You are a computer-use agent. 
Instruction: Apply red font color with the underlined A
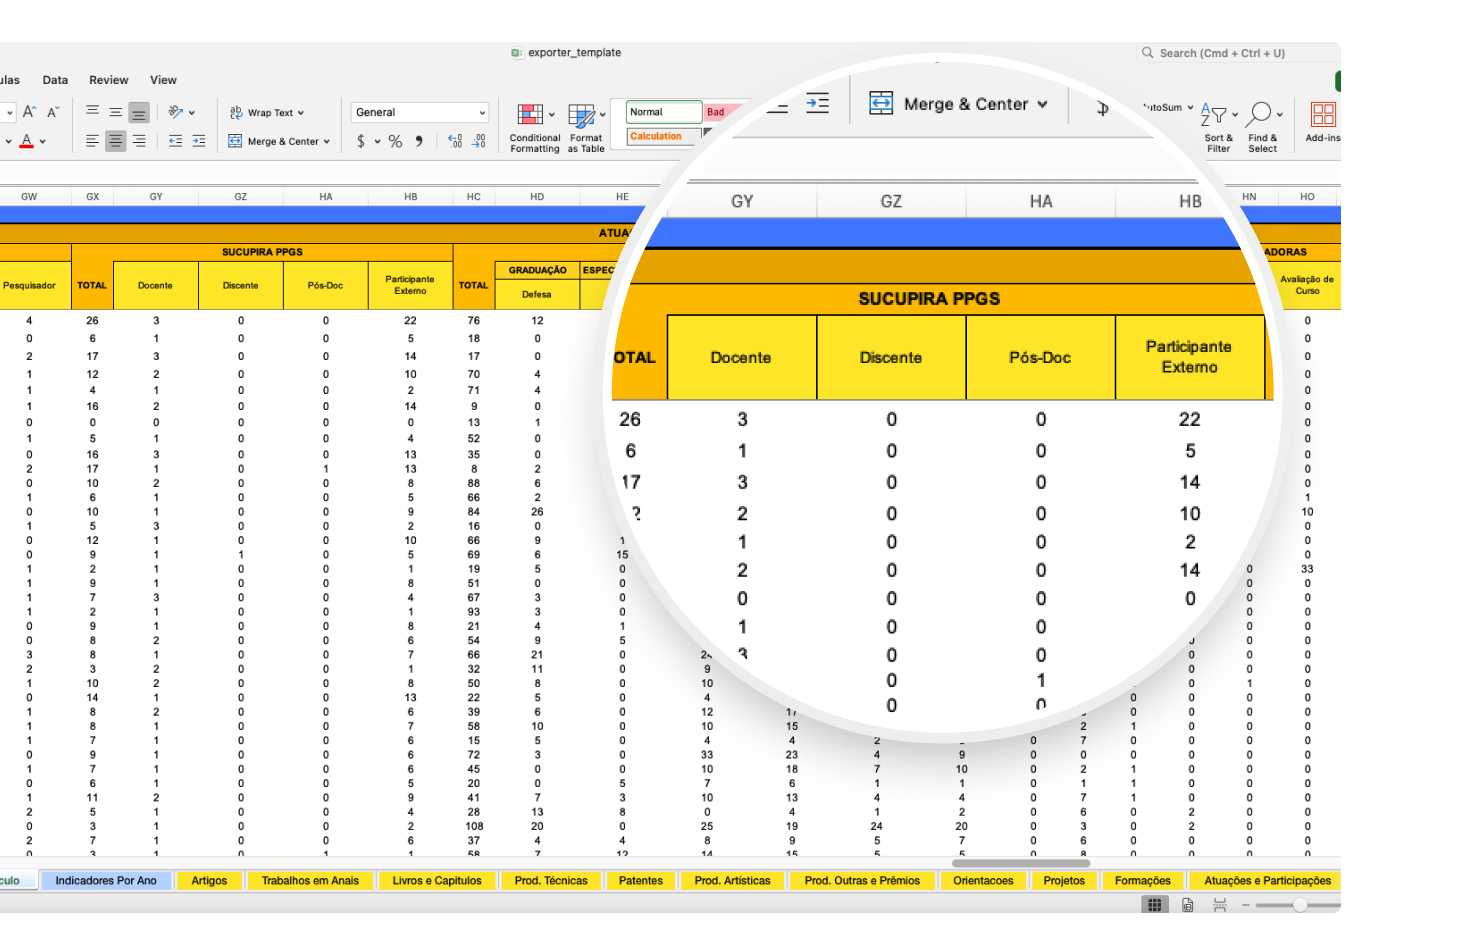[27, 141]
